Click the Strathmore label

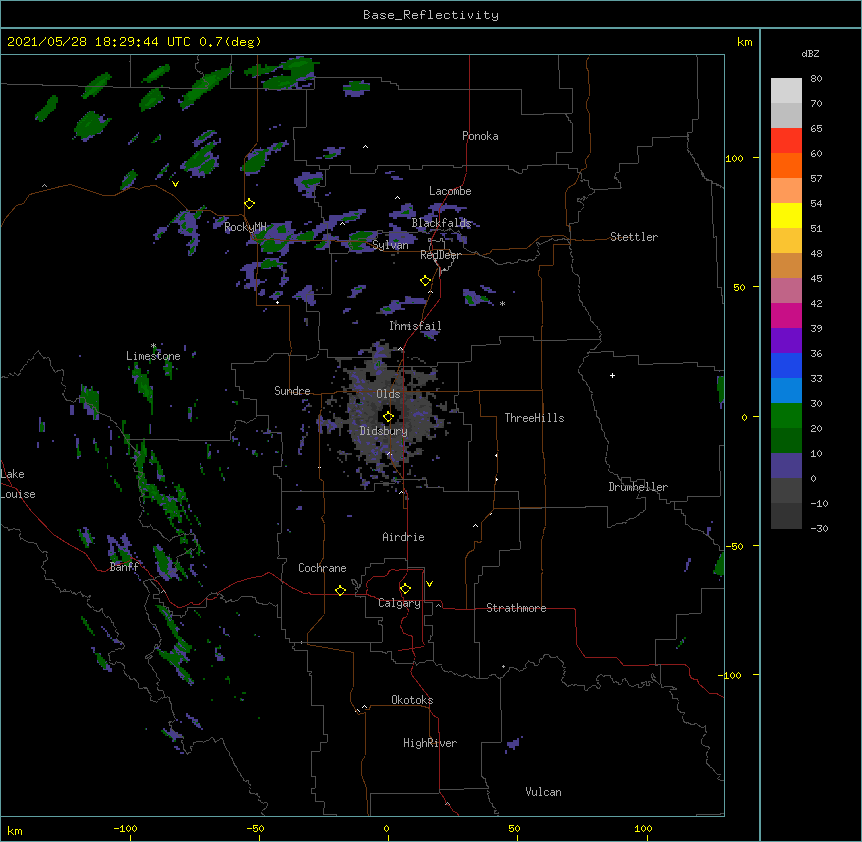pyautogui.click(x=516, y=608)
